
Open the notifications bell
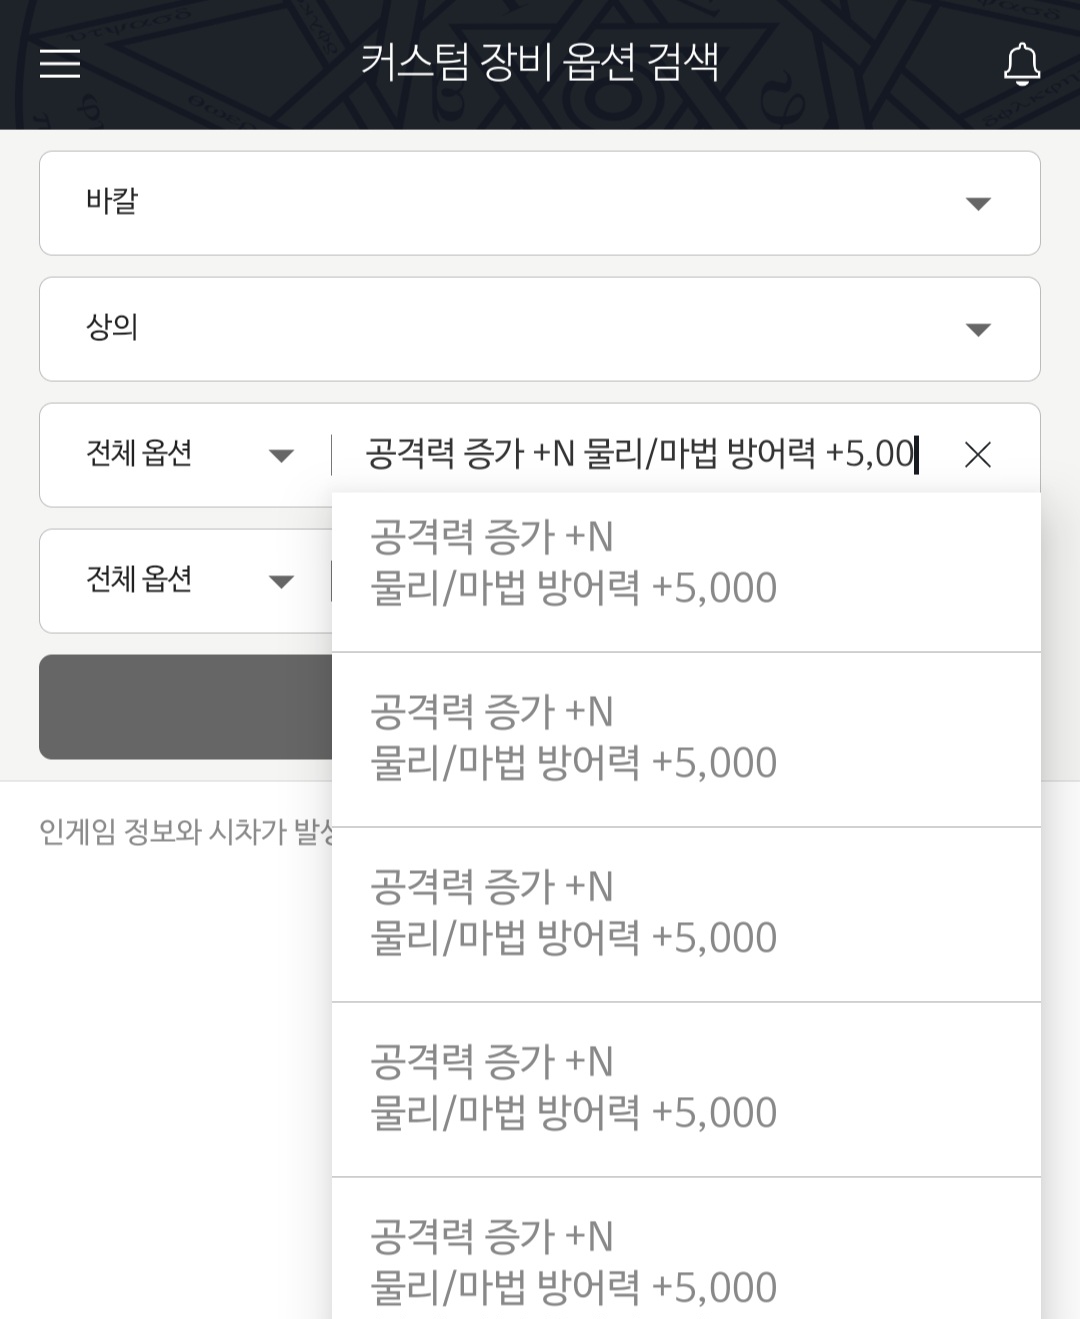pyautogui.click(x=1021, y=64)
